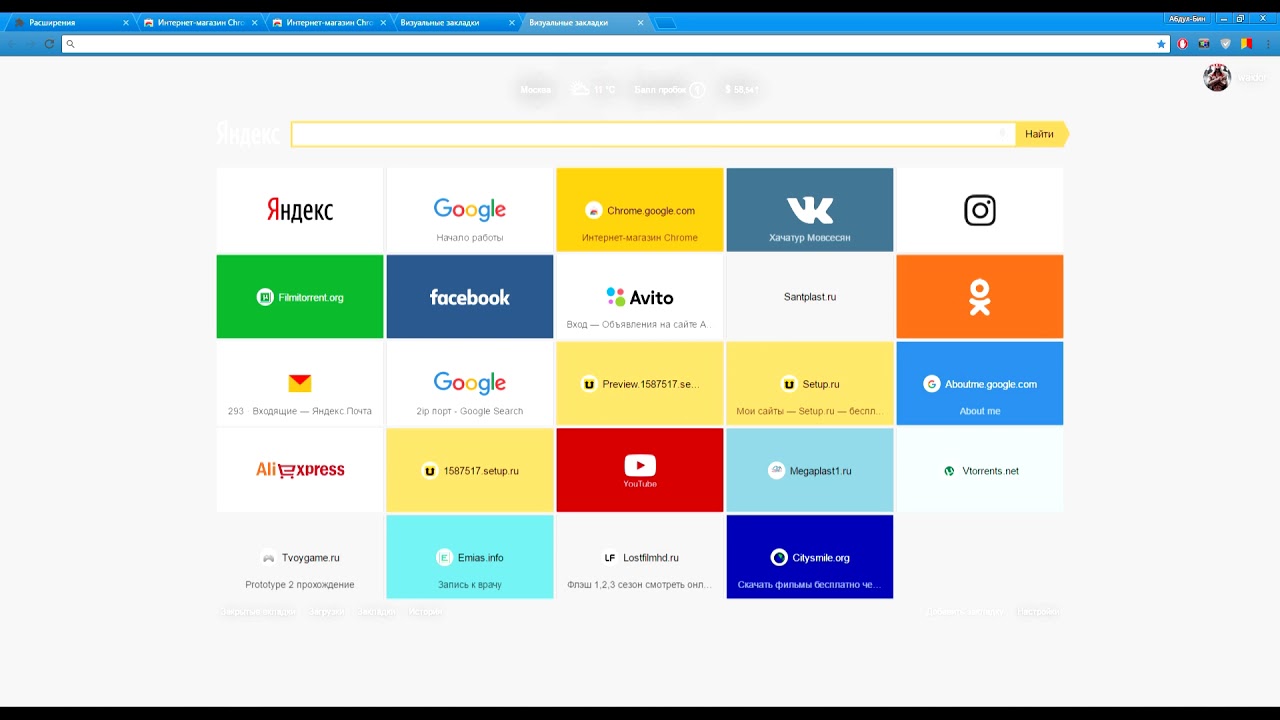
Task: Click the browser reload button
Action: [x=49, y=44]
